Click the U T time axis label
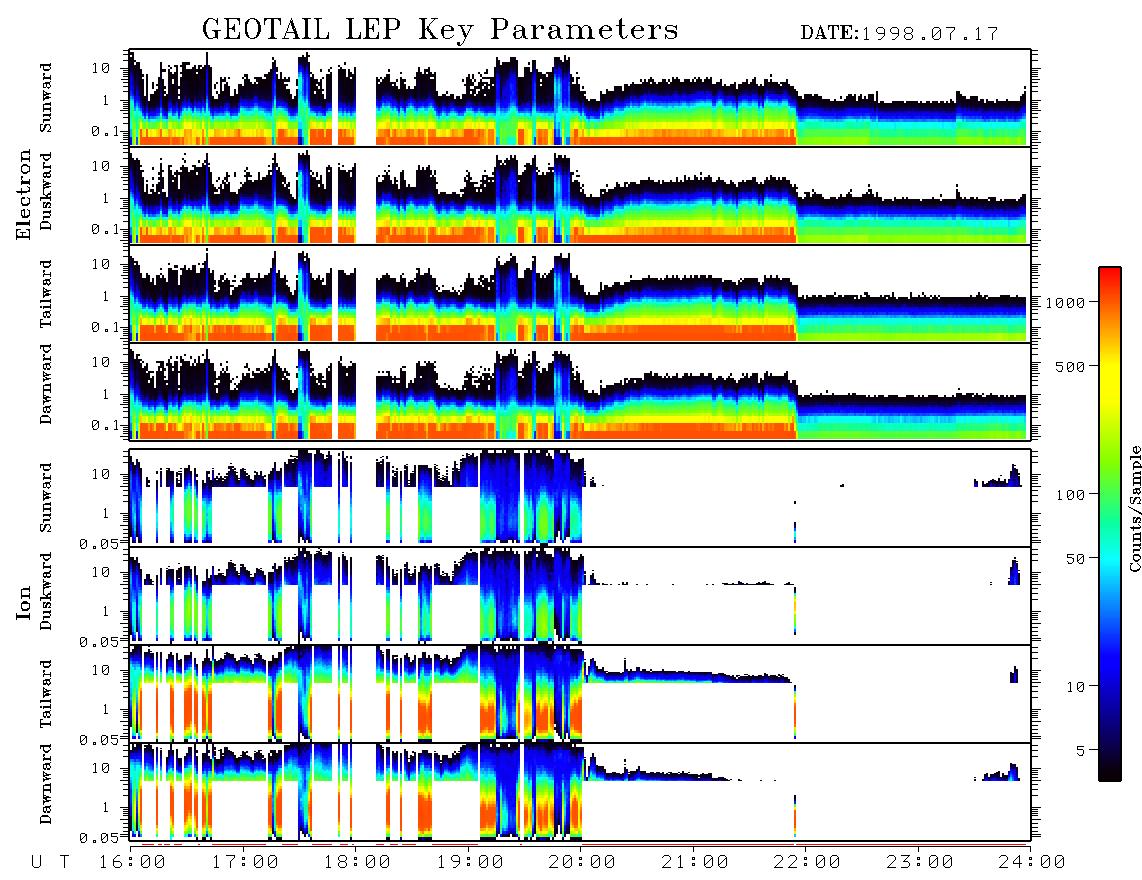 tap(50, 862)
